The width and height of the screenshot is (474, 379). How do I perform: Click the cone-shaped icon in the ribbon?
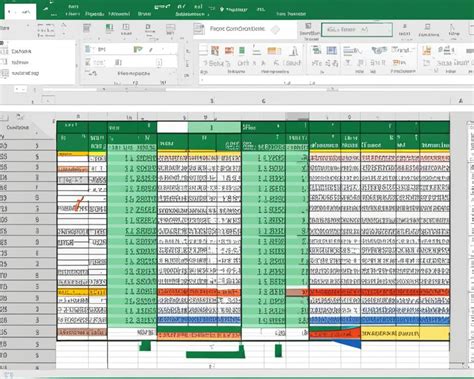294,51
